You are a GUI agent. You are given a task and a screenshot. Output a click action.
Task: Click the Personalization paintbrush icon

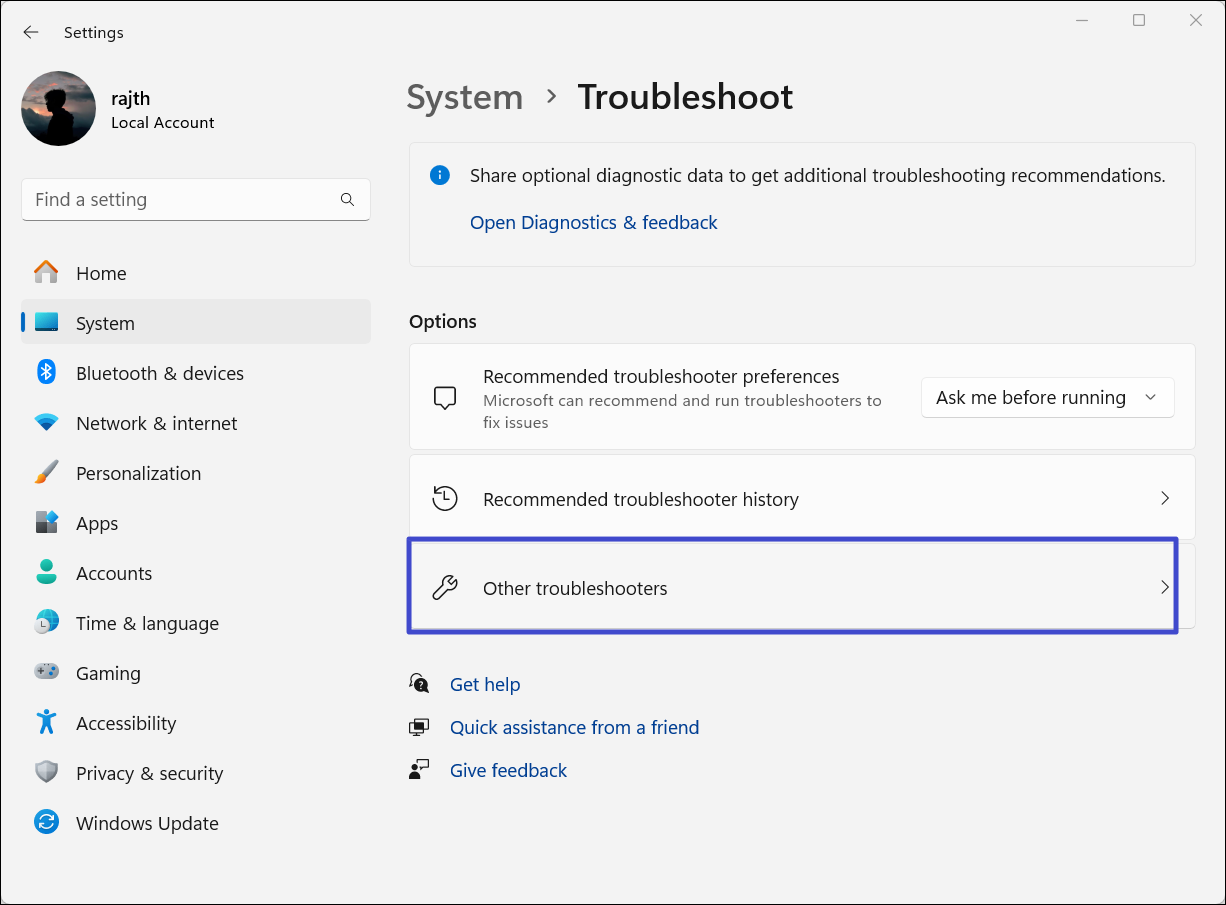[46, 473]
